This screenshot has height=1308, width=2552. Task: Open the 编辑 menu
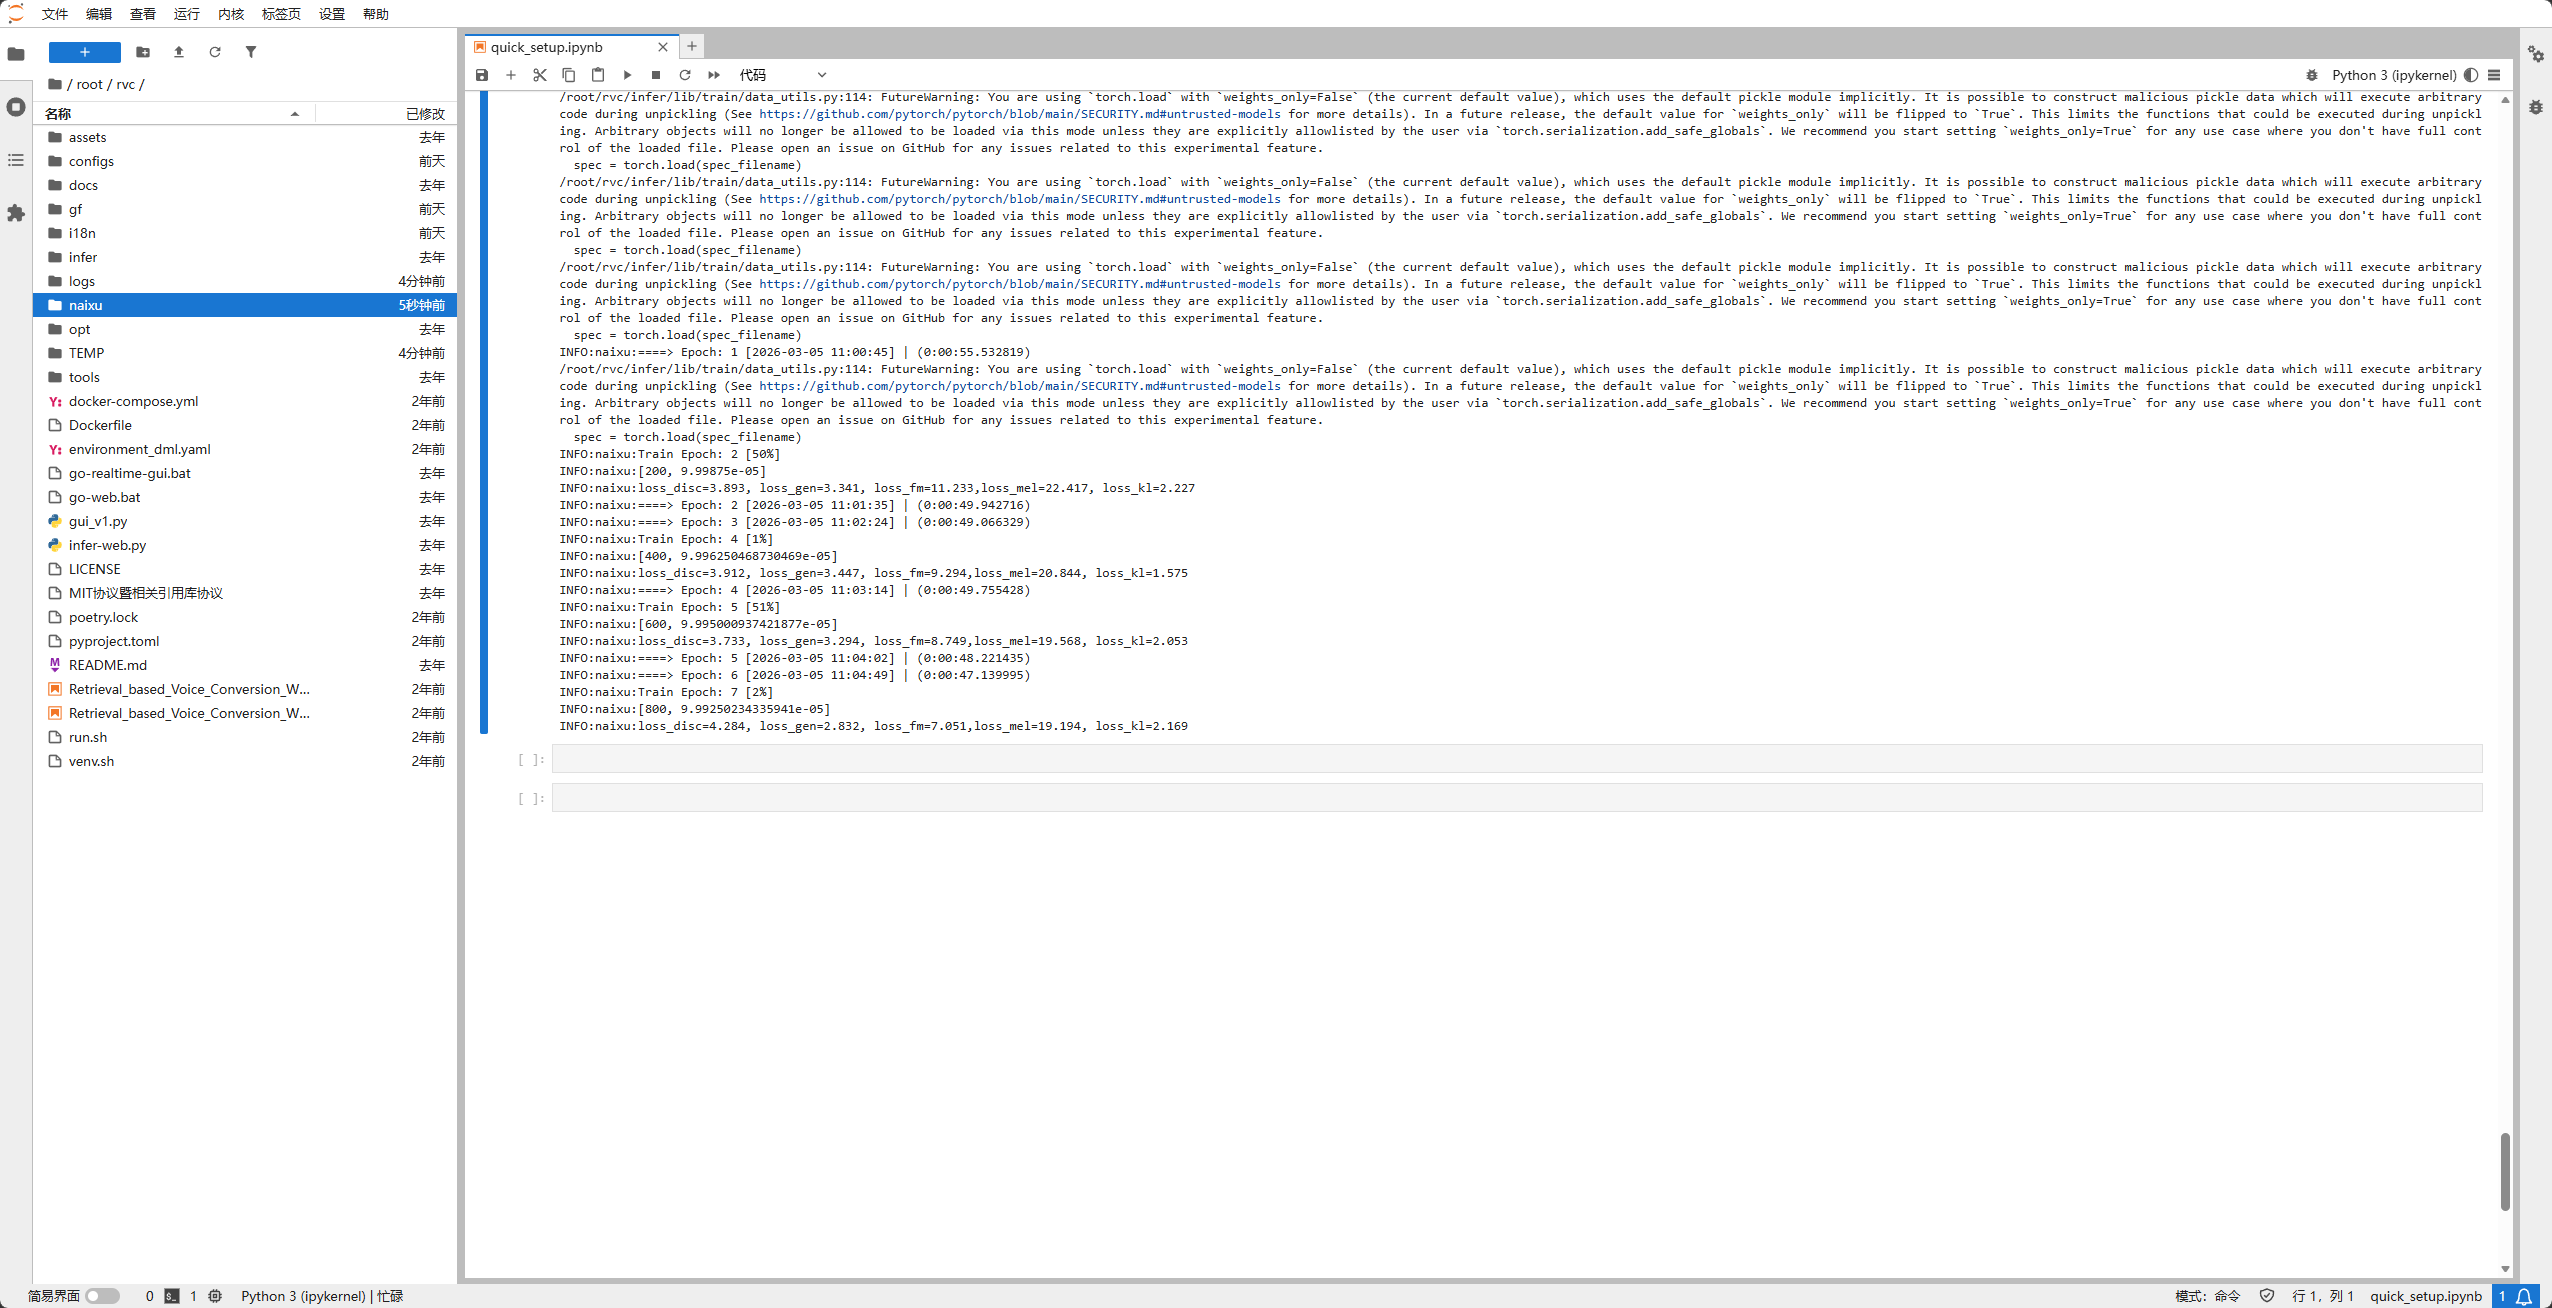pos(99,14)
